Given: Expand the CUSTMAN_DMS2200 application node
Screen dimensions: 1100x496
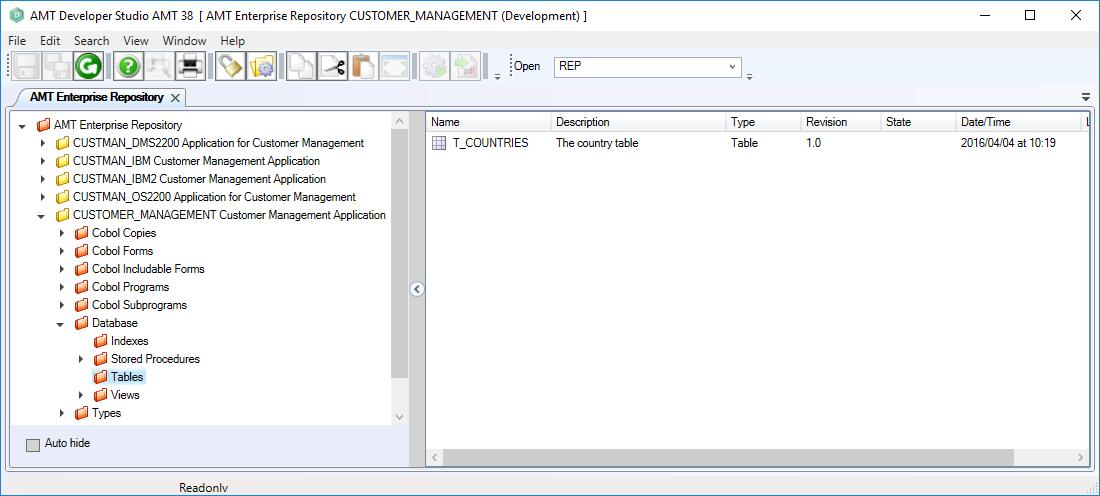Looking at the screenshot, I should pos(43,143).
